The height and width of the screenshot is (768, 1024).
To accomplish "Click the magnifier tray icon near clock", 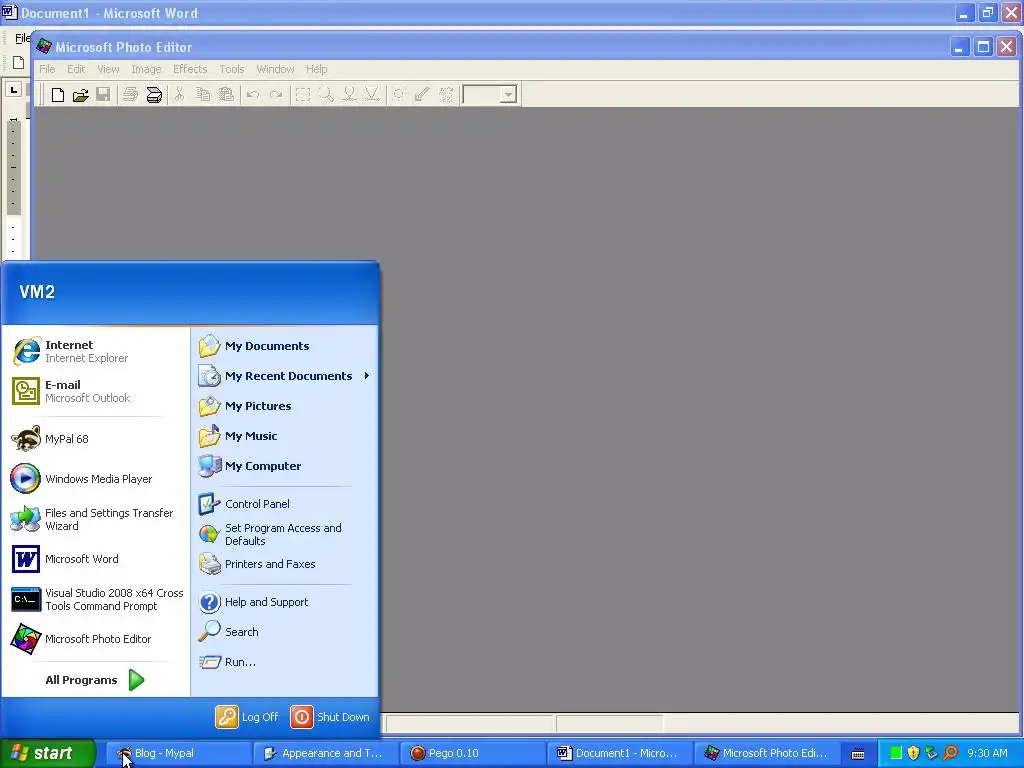I will [x=950, y=753].
